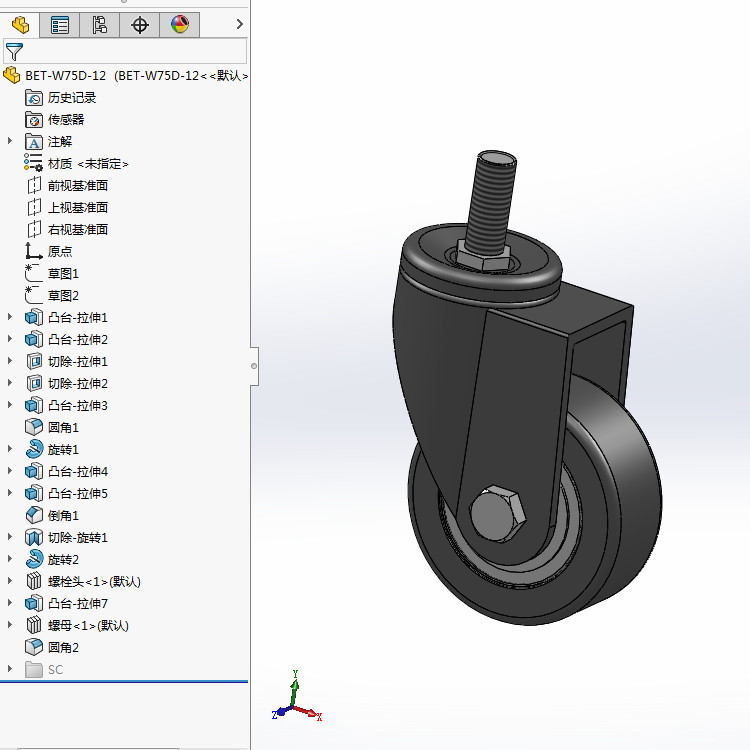
Task: Click the hex axle bolt head
Action: coord(498,514)
